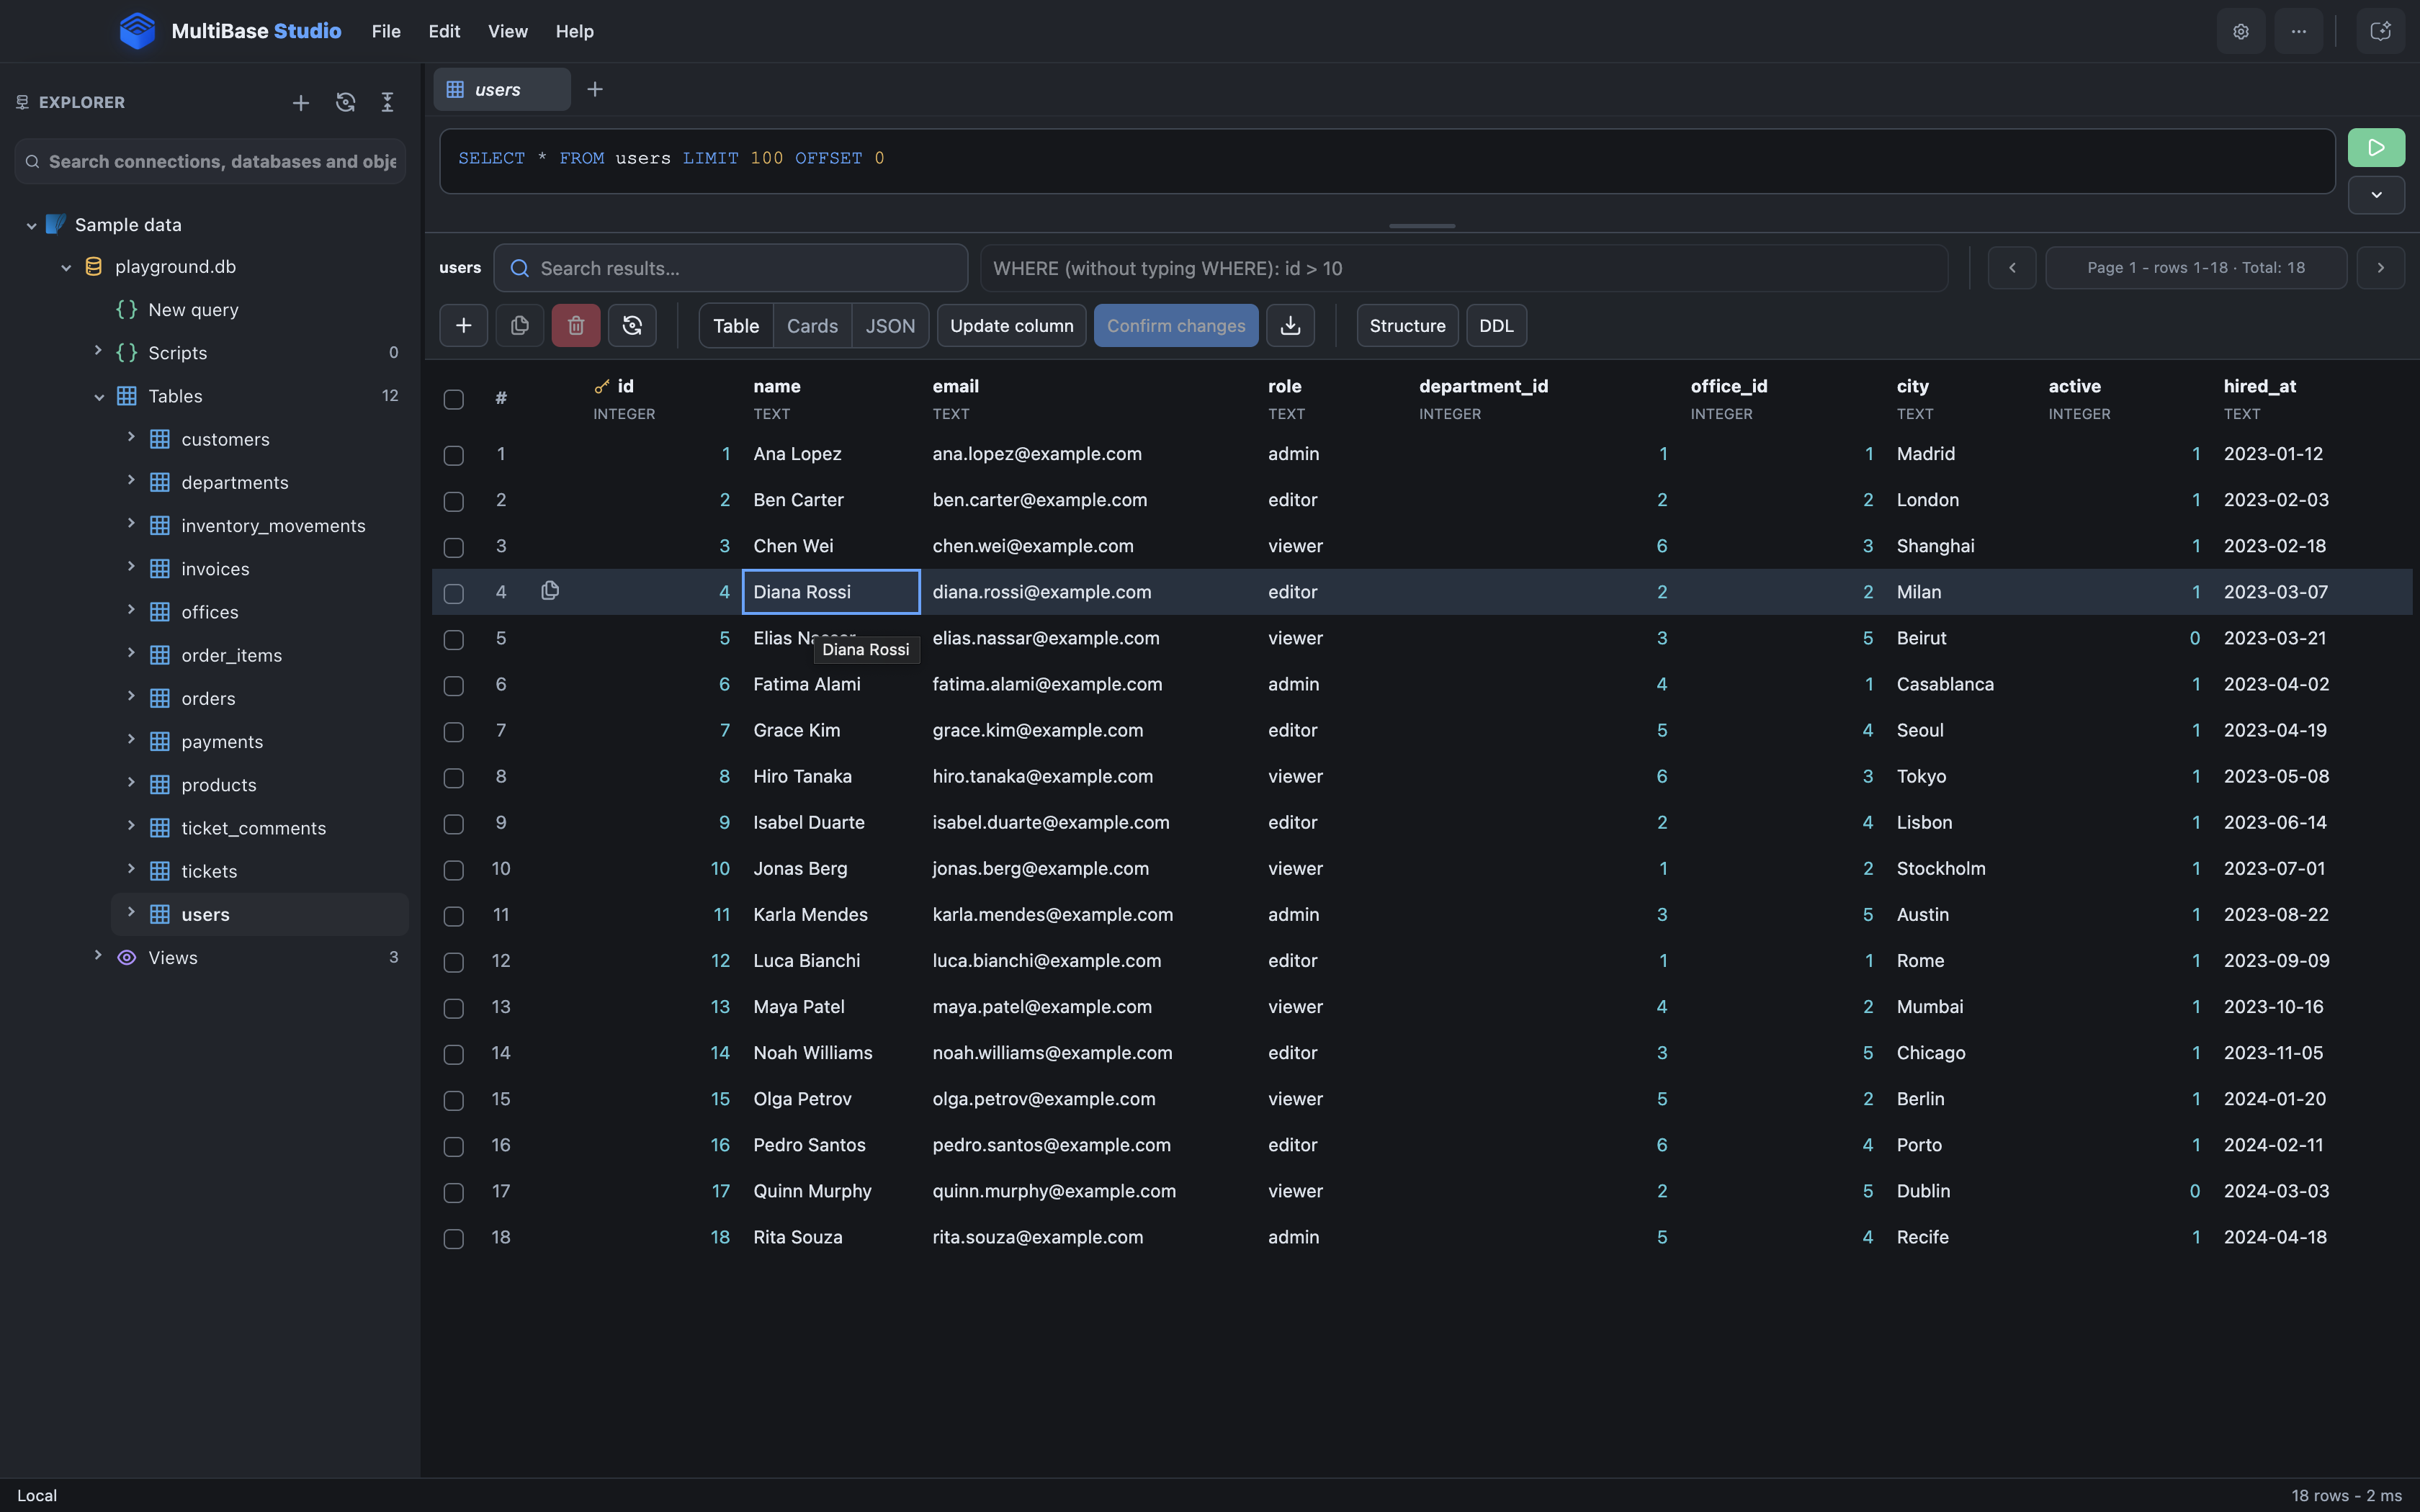Check the row checkbox for Rita Souza
This screenshot has height=1512, width=2420.
pos(454,1238)
